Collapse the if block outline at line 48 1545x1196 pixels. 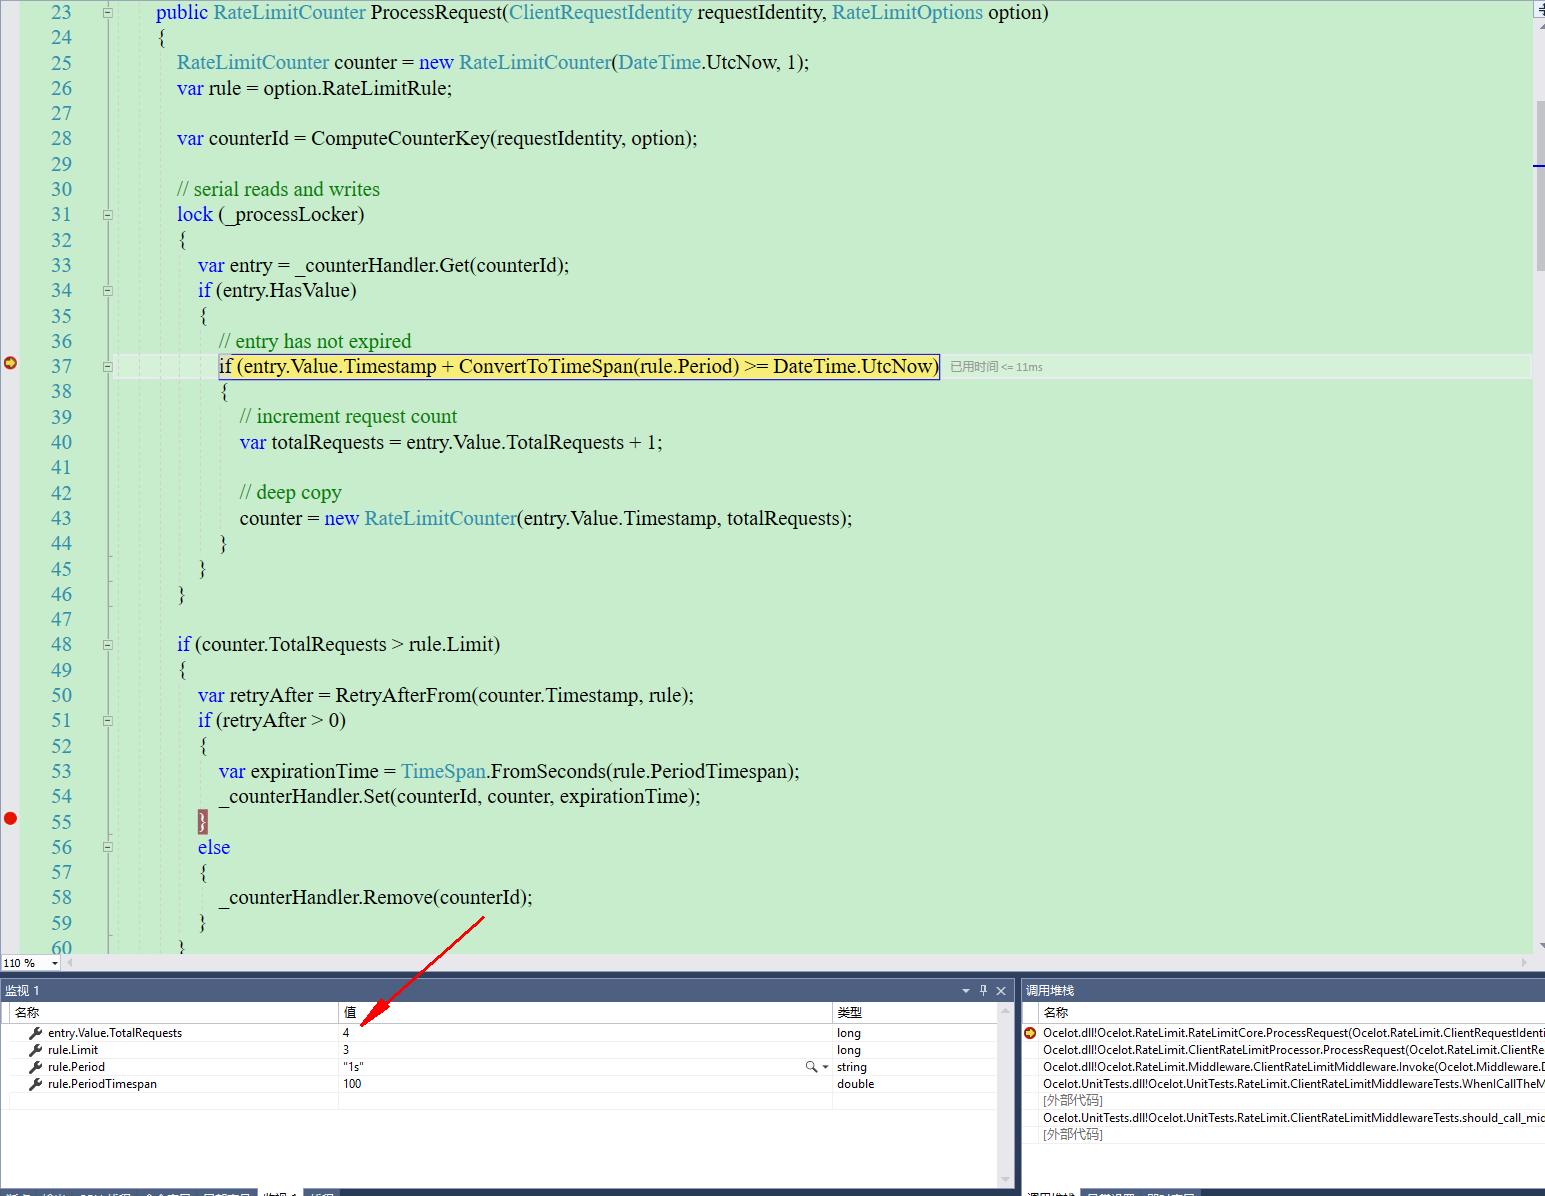(x=107, y=644)
